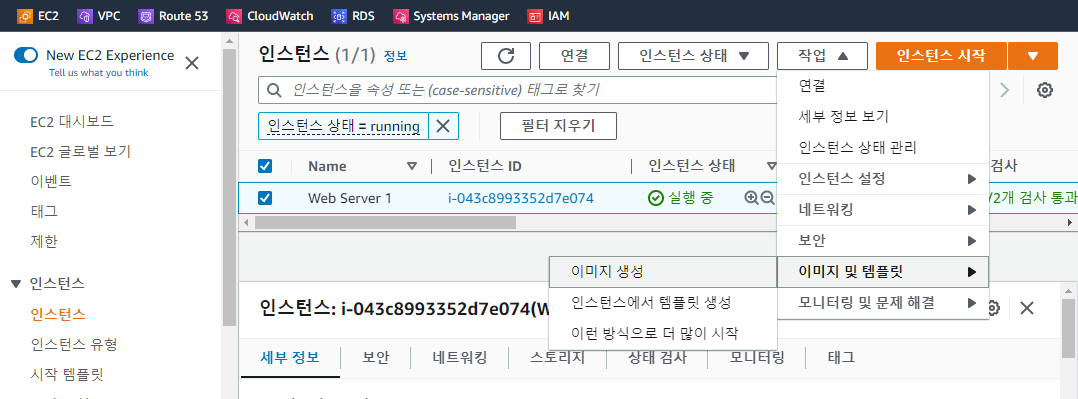1078x399 pixels.
Task: Open the RDS service shortcut icon
Action: coord(339,16)
